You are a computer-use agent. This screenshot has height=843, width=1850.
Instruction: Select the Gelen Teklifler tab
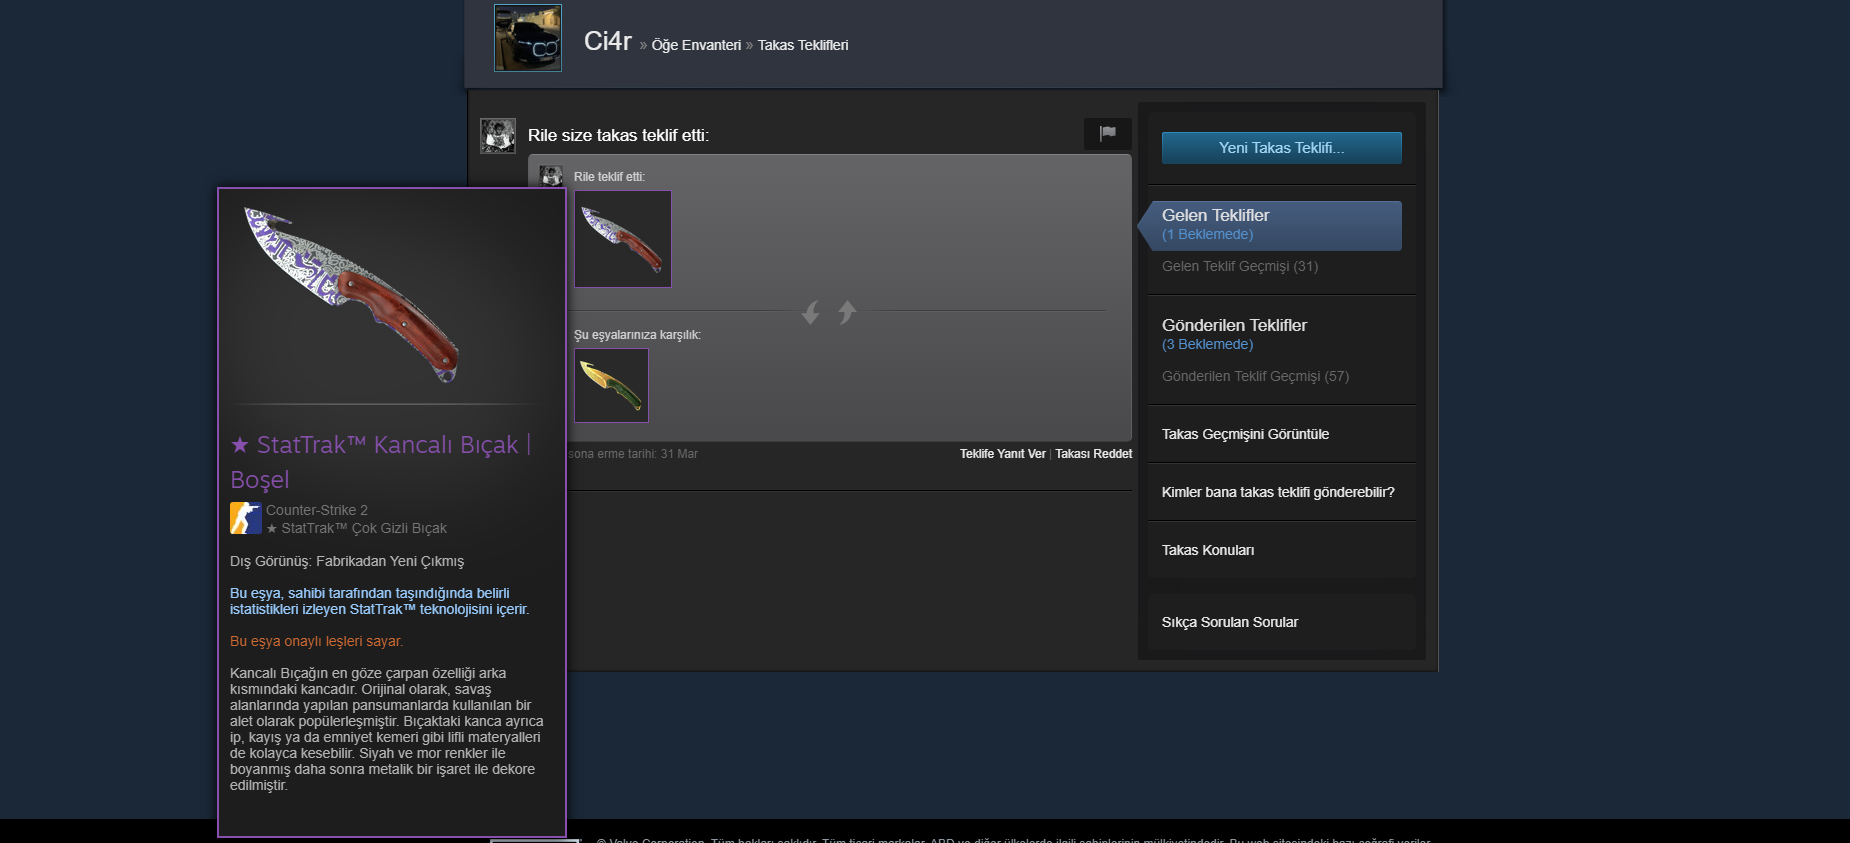[1275, 225]
